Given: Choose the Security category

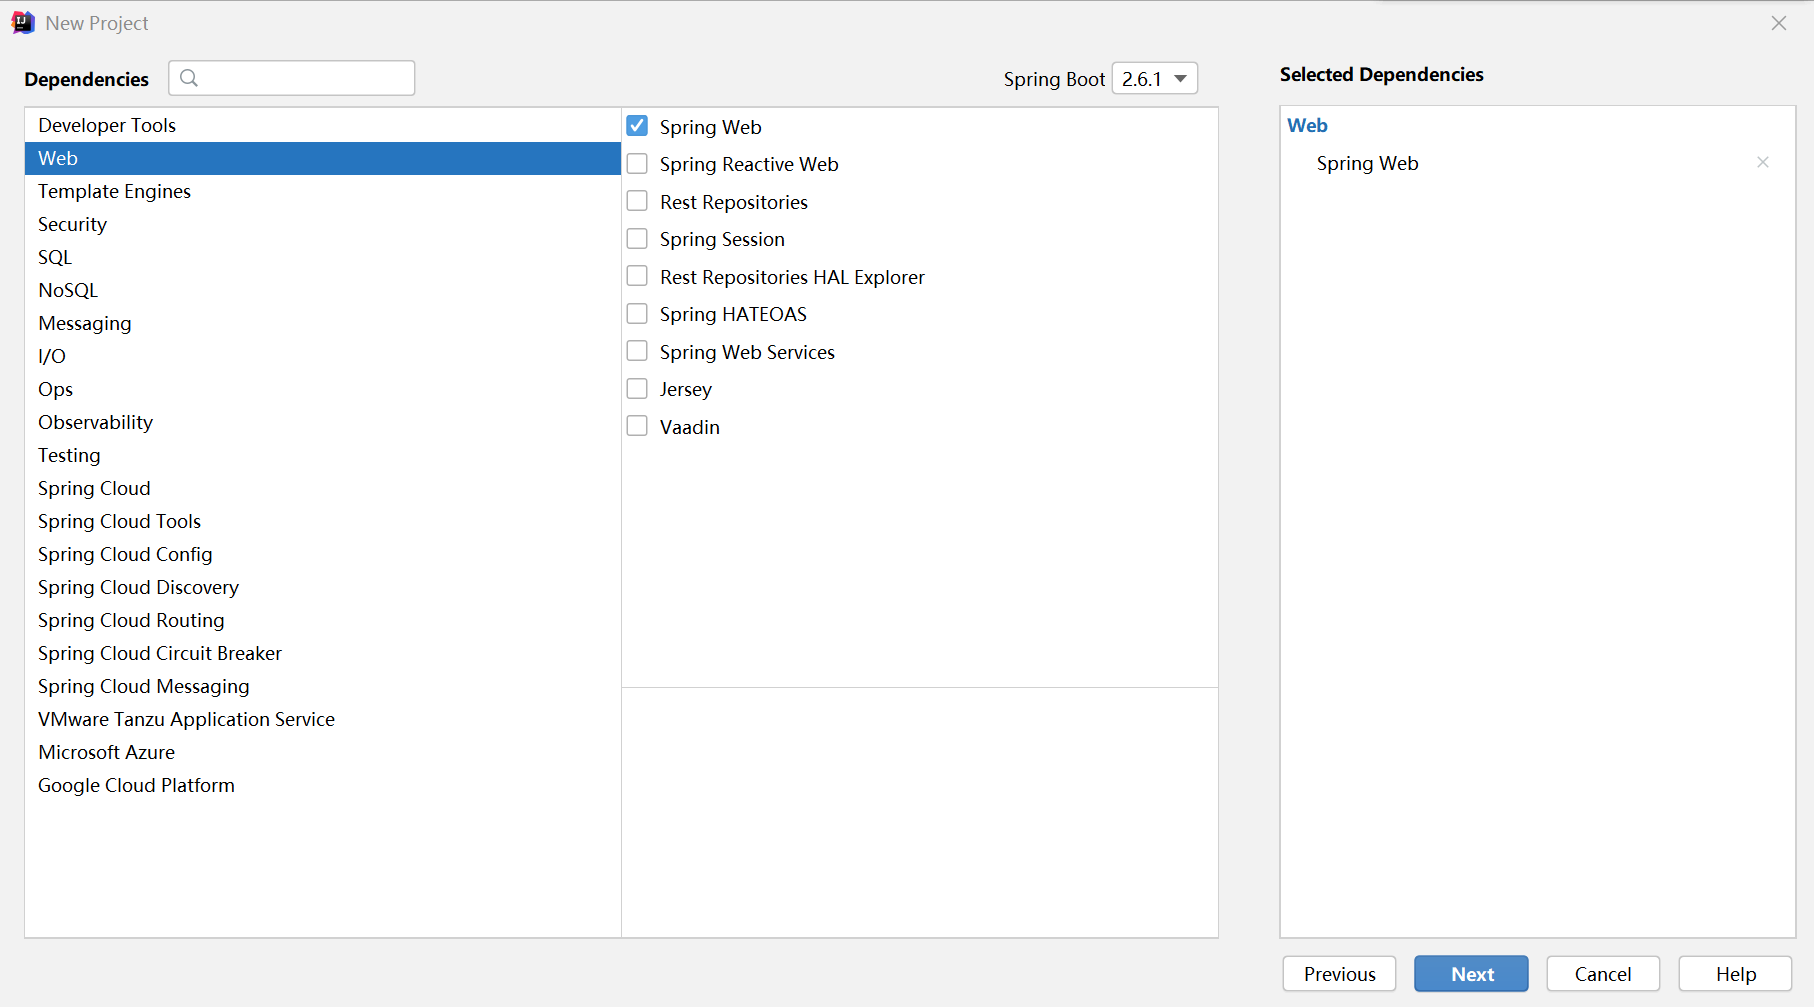Looking at the screenshot, I should tap(322, 224).
